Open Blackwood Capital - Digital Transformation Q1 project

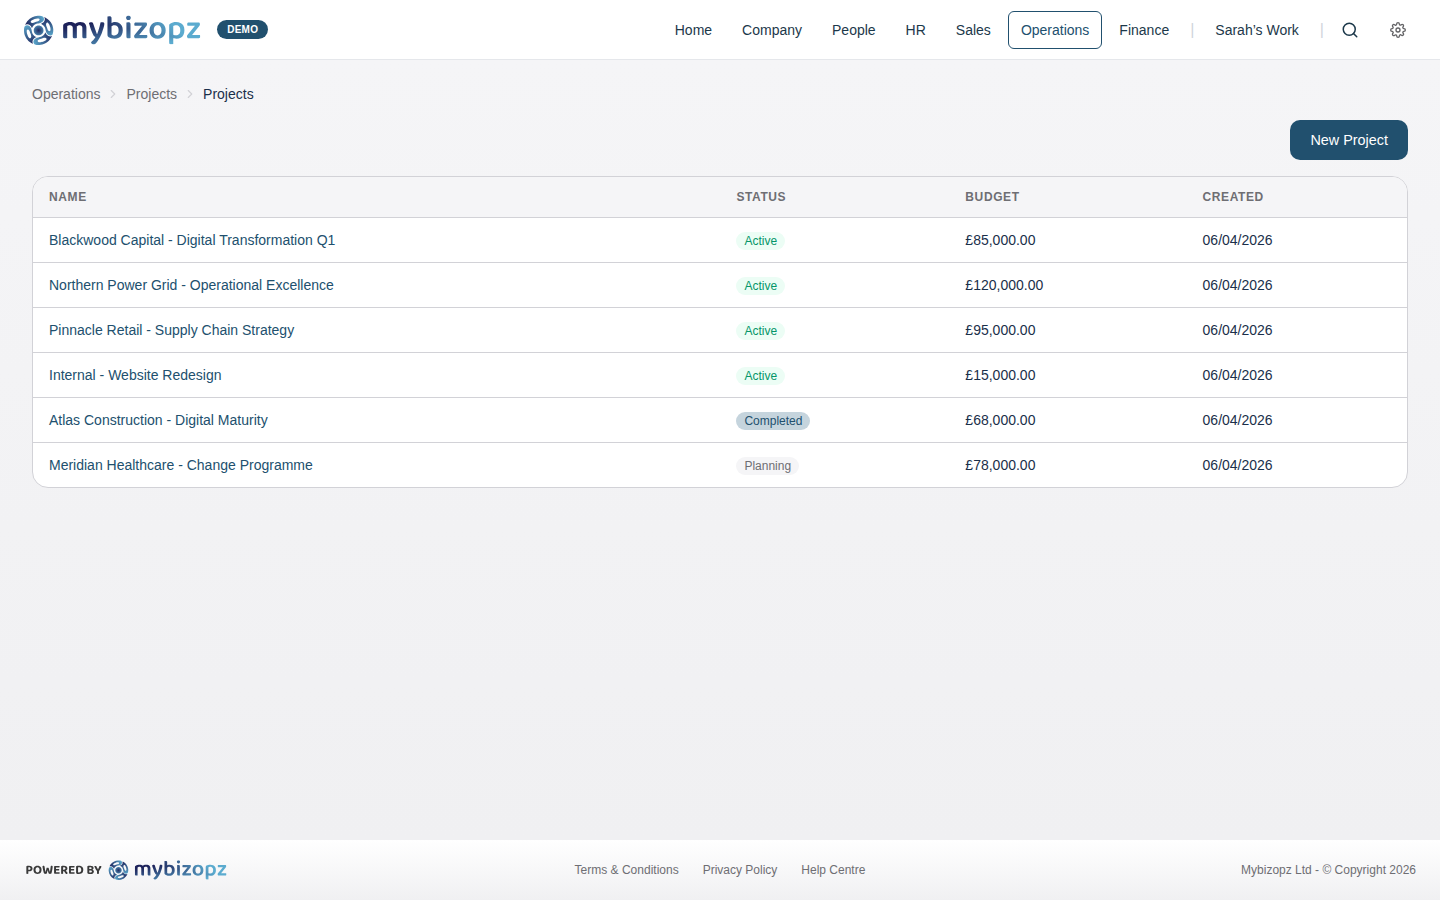pyautogui.click(x=192, y=240)
